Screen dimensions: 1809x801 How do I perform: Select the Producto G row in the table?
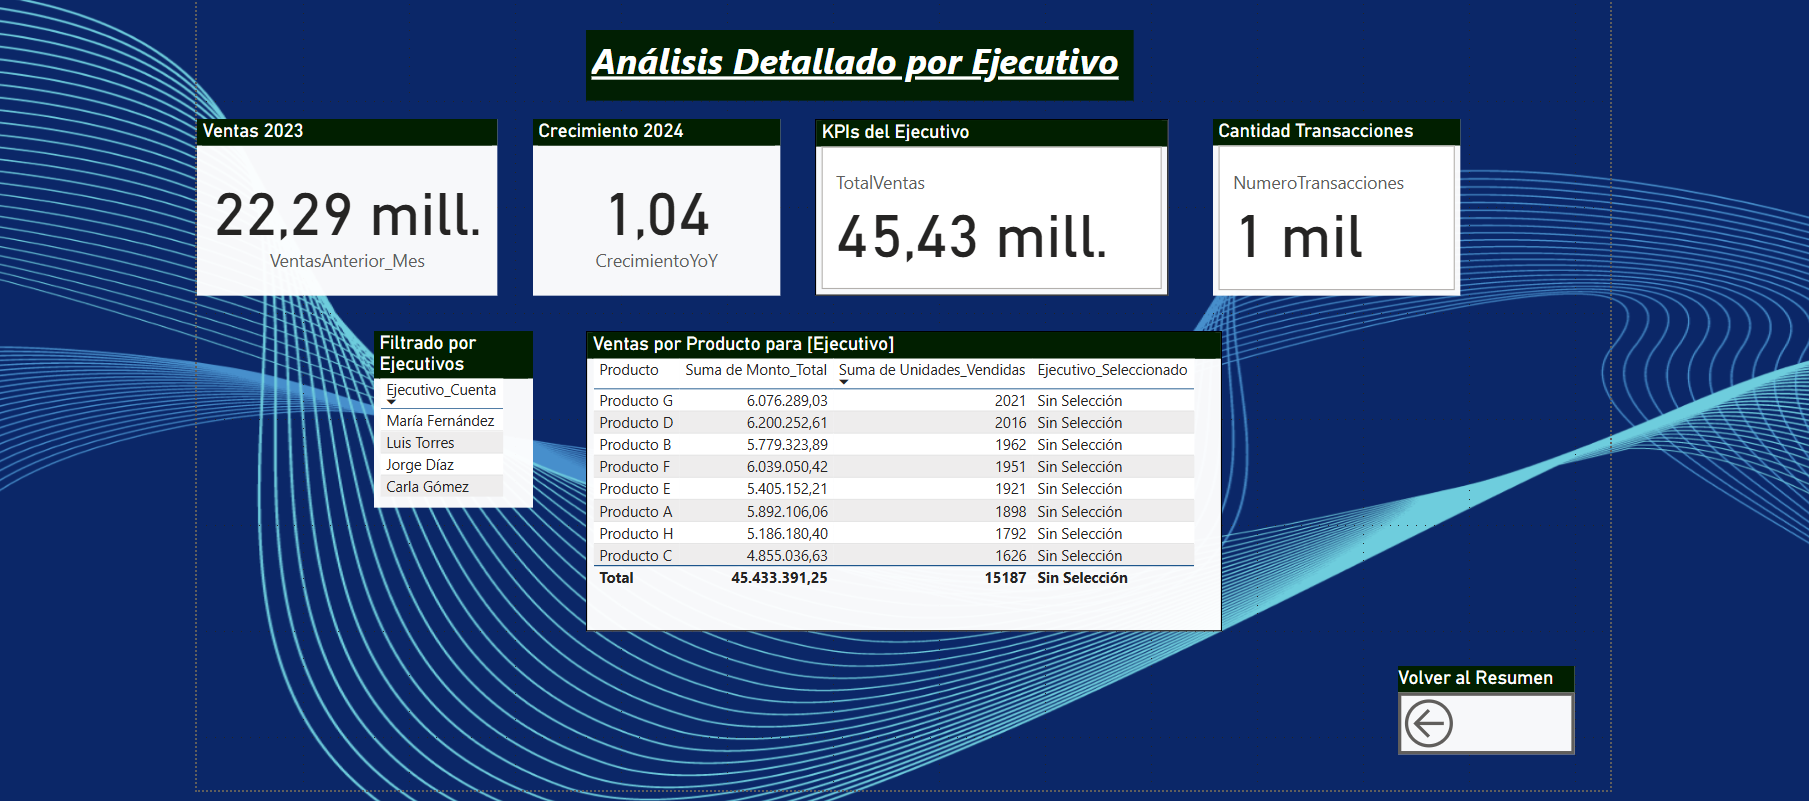point(636,401)
